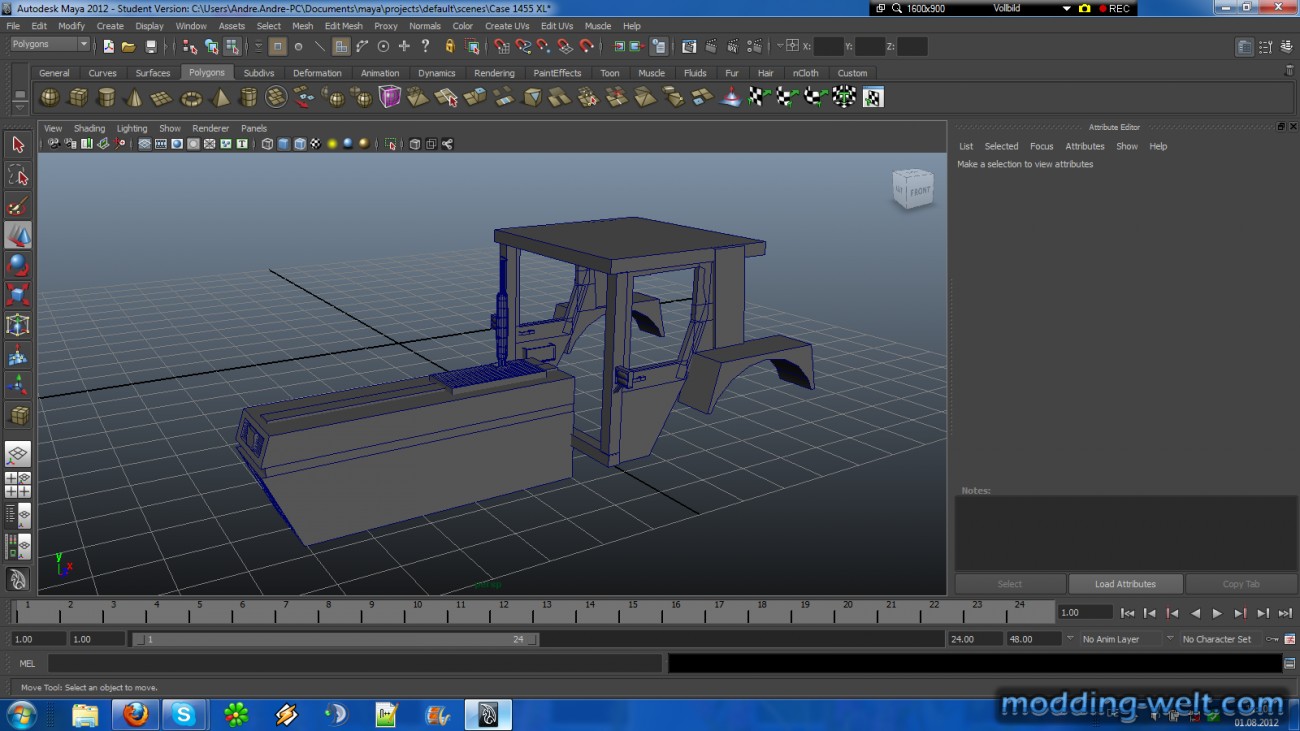Toggle wireframe display in viewport toolbar
The image size is (1300, 731).
267,144
